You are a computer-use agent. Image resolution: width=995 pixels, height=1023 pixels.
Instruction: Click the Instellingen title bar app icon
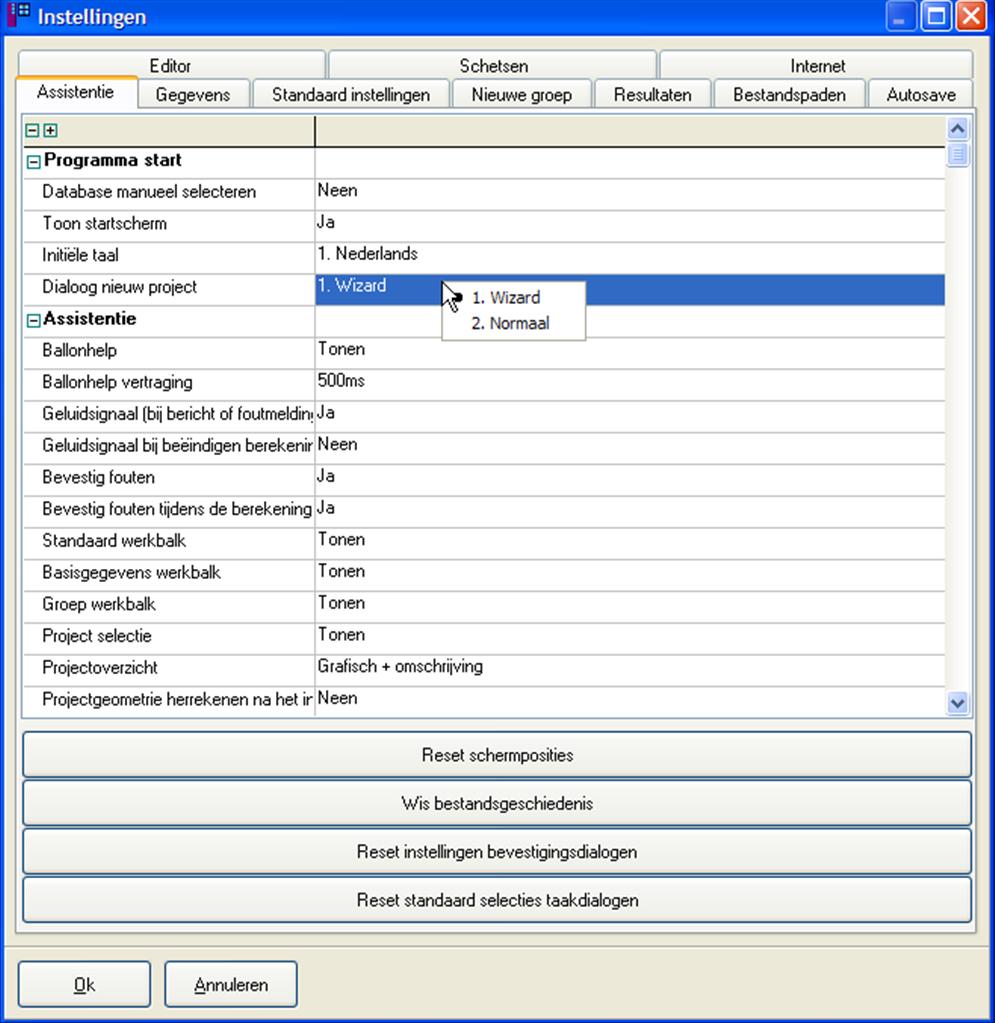point(18,15)
